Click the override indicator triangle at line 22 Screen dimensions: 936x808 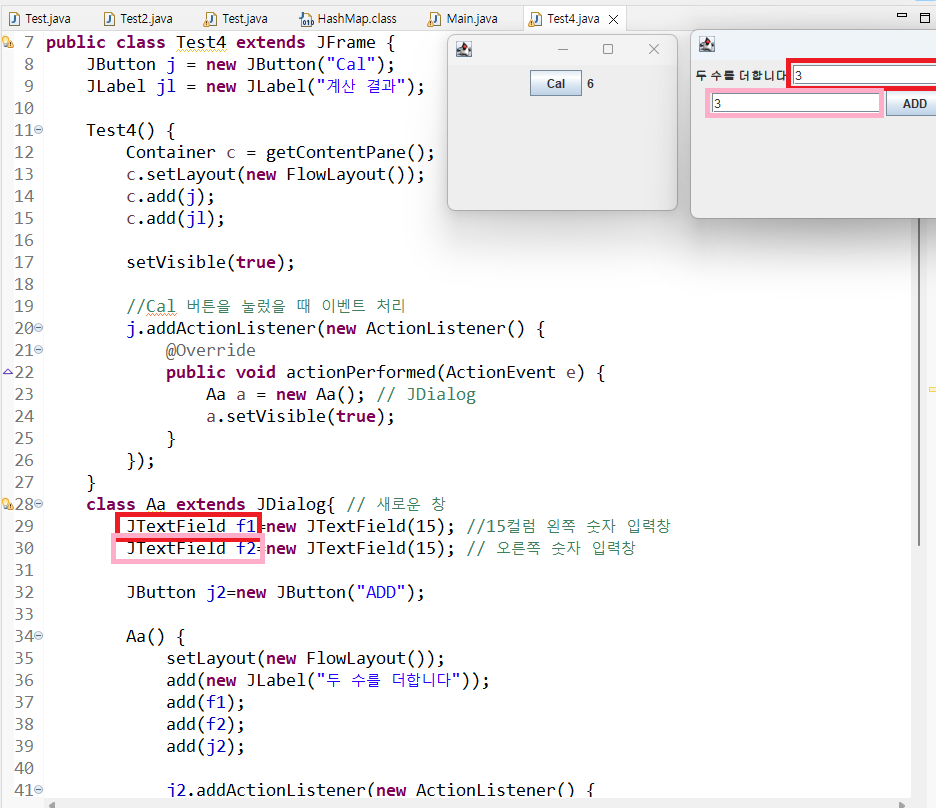click(8, 372)
